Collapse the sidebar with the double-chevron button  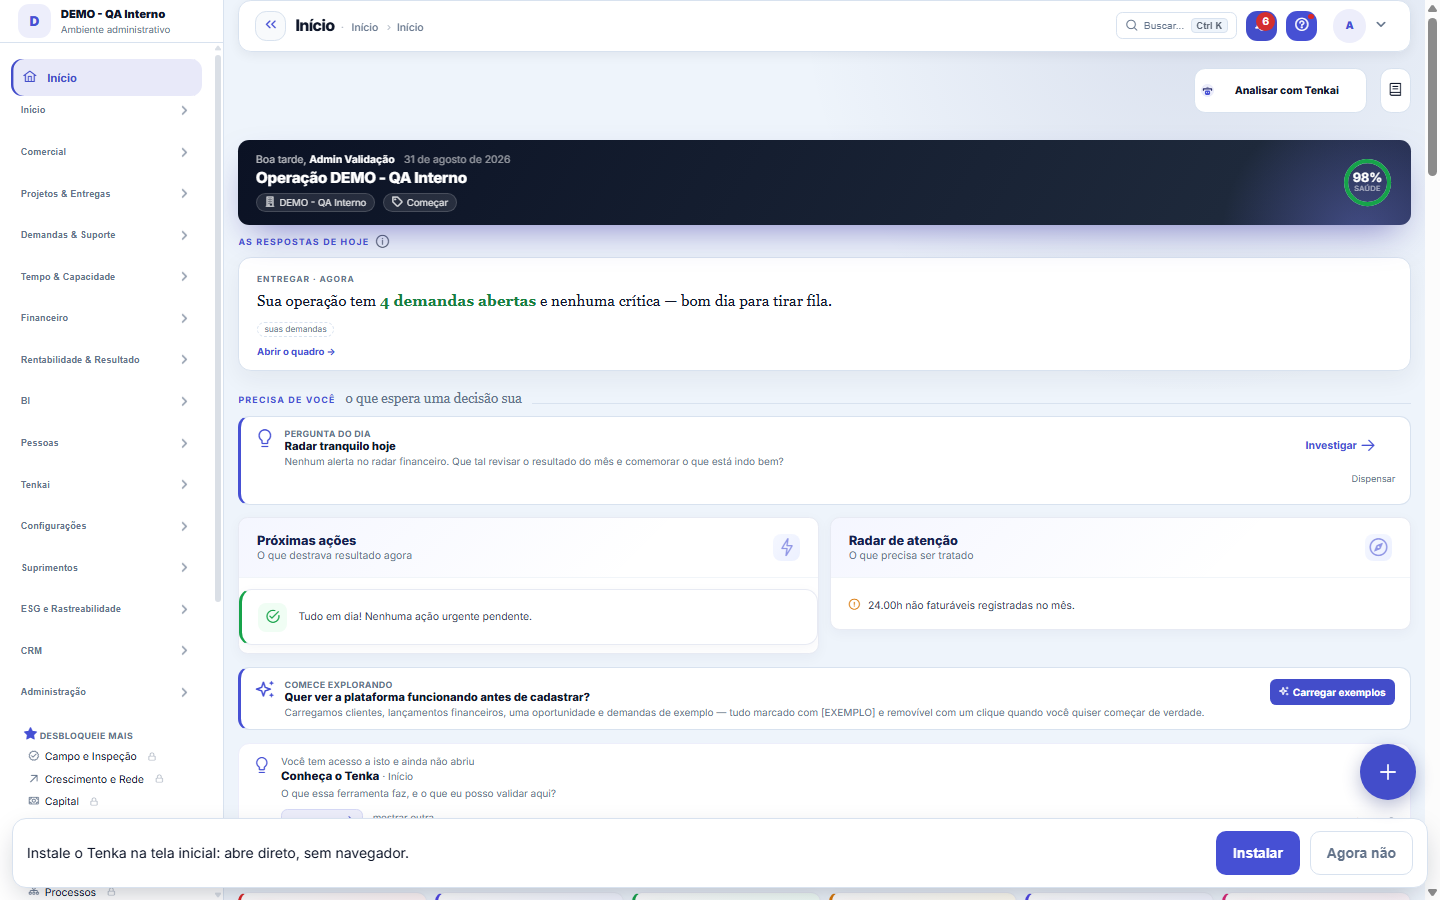tap(270, 26)
